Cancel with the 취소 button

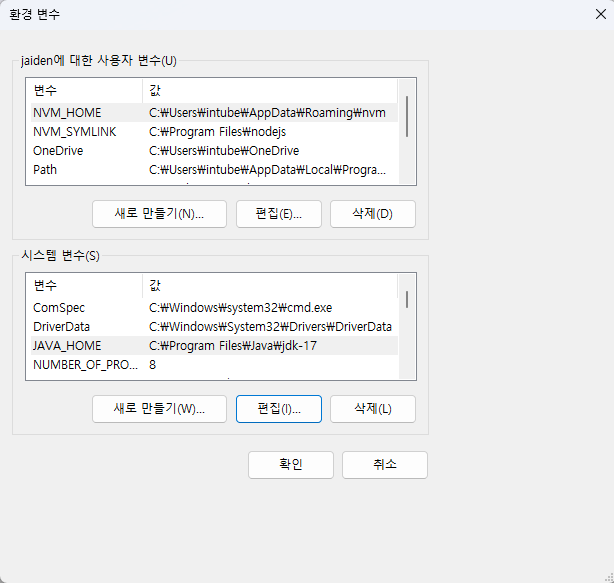pos(385,465)
